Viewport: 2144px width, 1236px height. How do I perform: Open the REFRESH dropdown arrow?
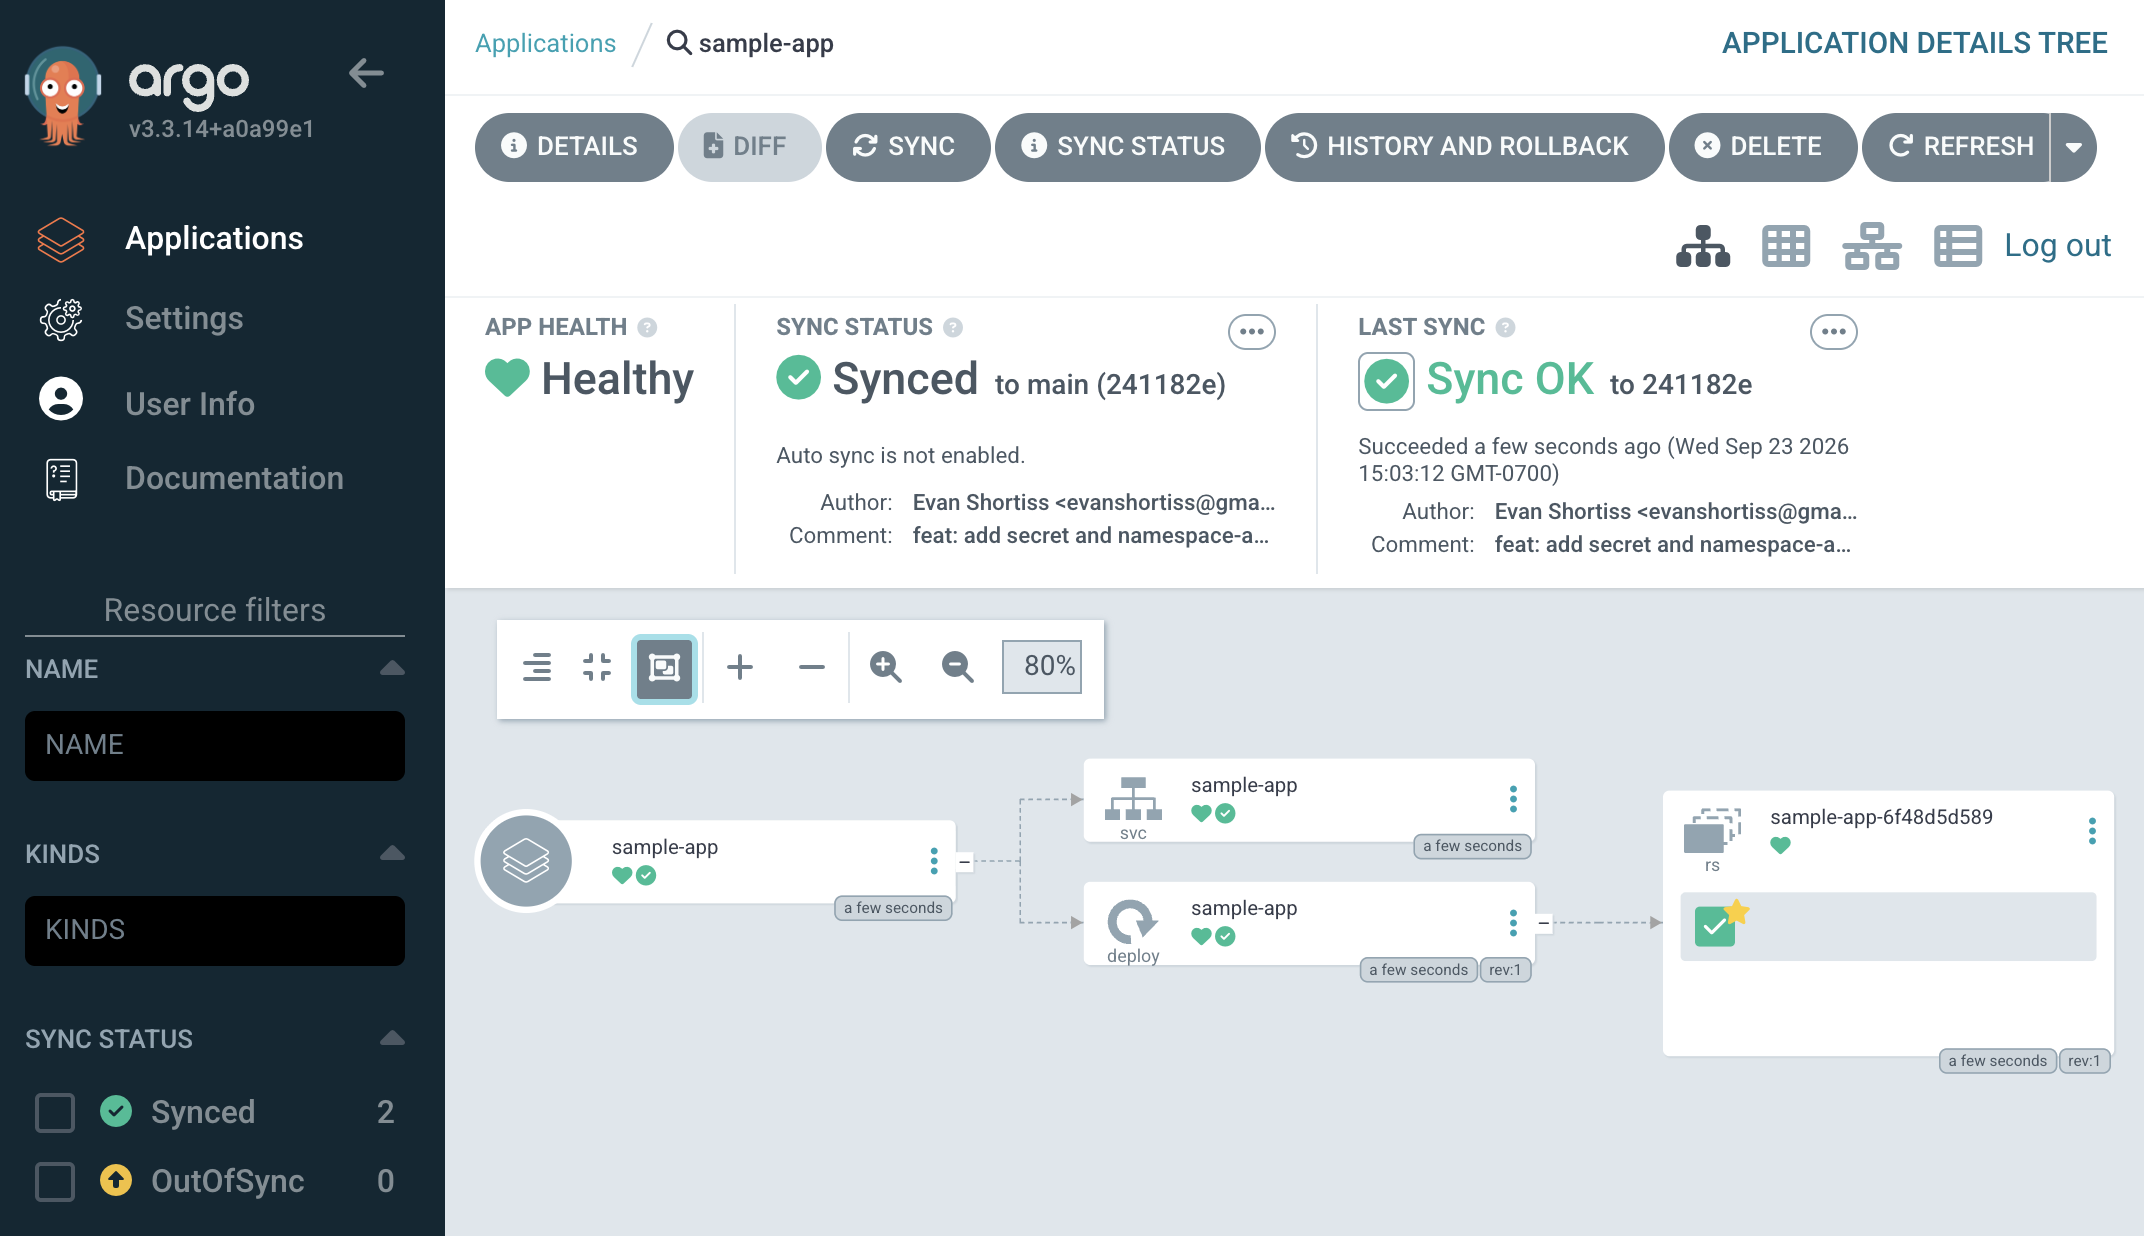(x=2073, y=147)
